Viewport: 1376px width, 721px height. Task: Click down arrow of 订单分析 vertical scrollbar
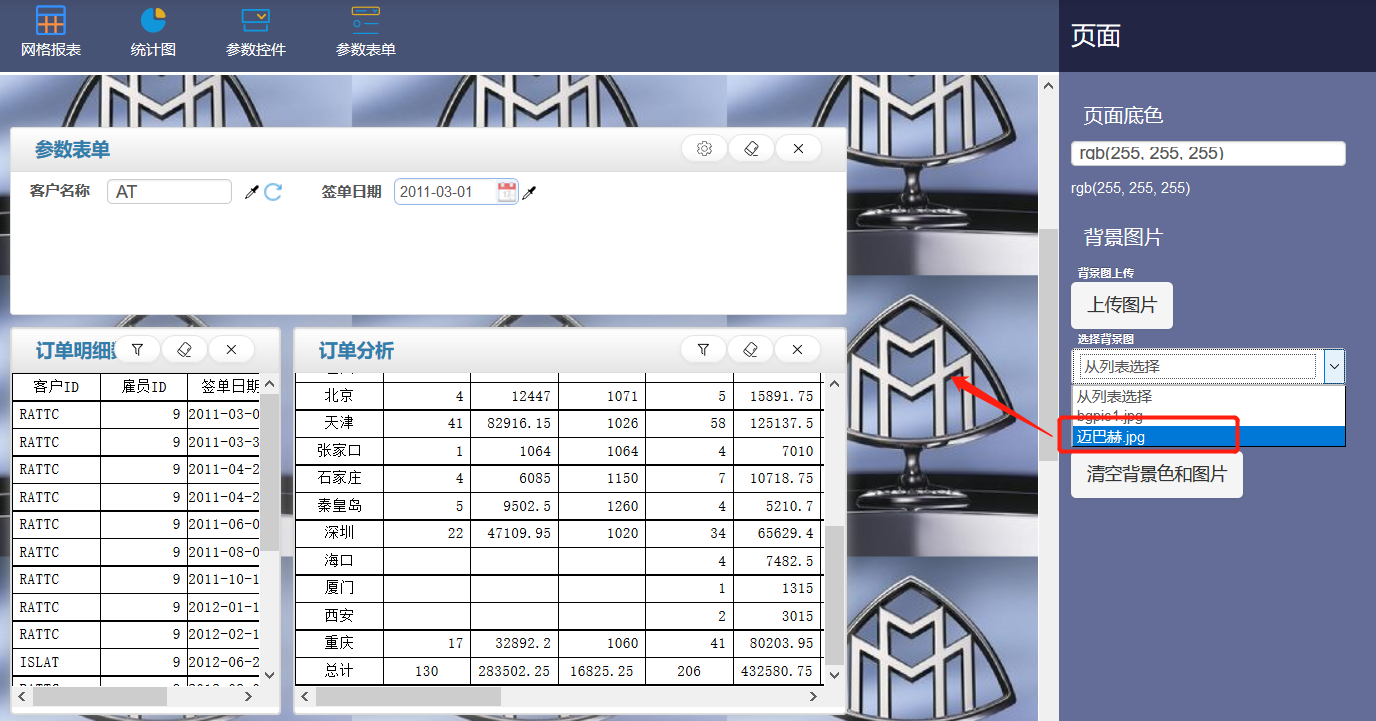(833, 676)
